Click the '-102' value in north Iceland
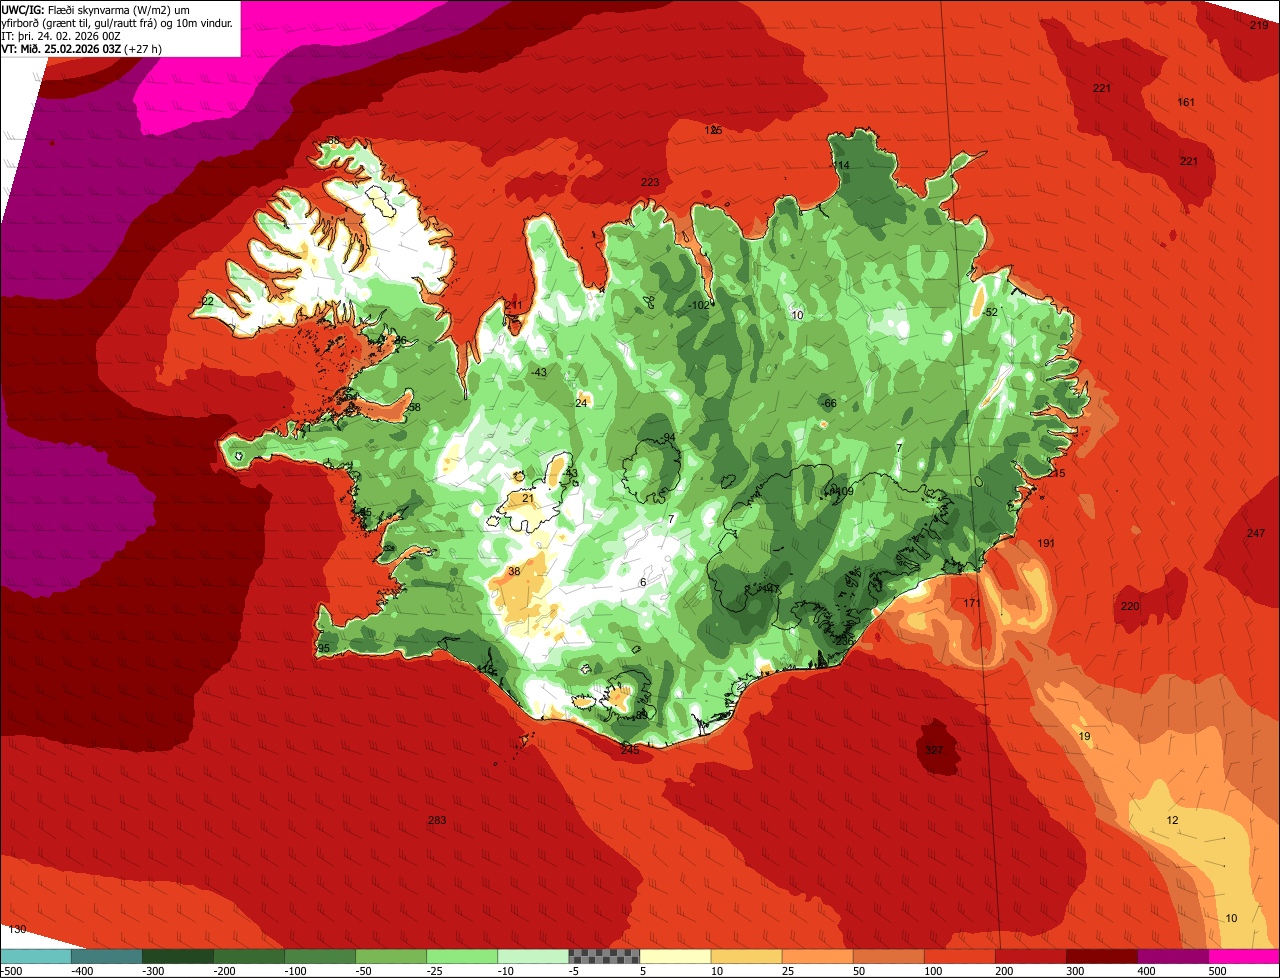This screenshot has height=978, width=1280. 699,305
